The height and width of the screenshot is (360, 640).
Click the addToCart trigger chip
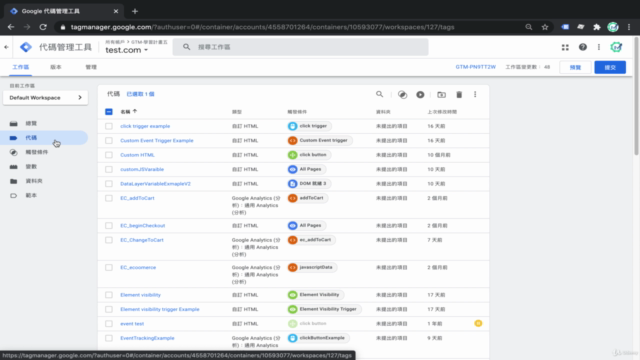(x=307, y=198)
